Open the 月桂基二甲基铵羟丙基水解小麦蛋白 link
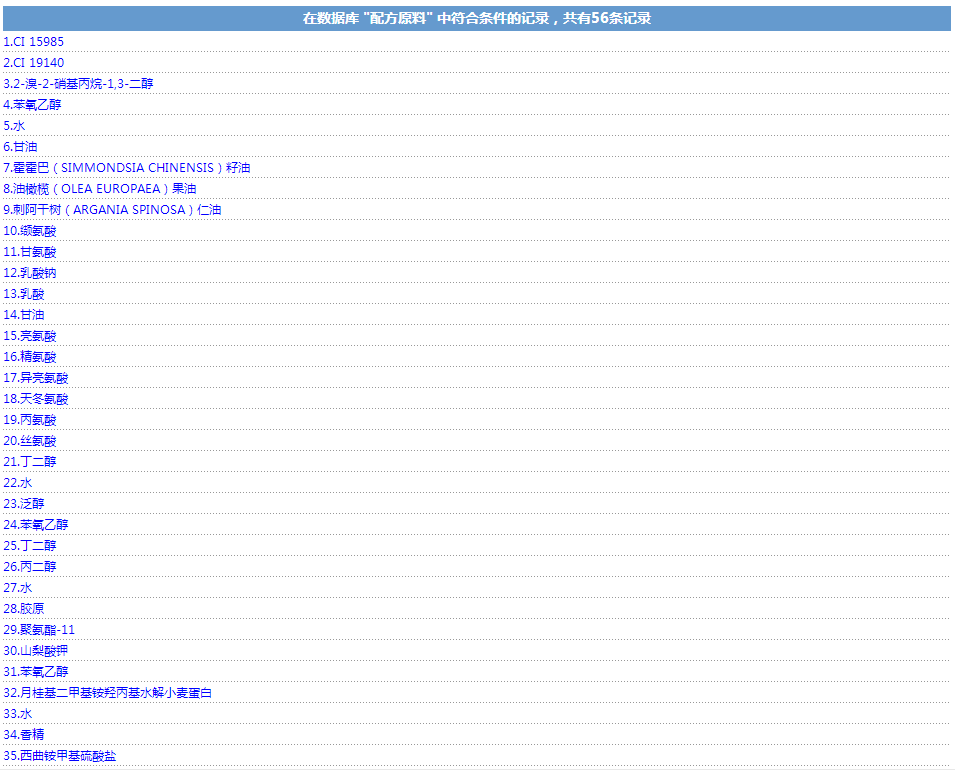The width and height of the screenshot is (955, 773). pyautogui.click(x=108, y=693)
